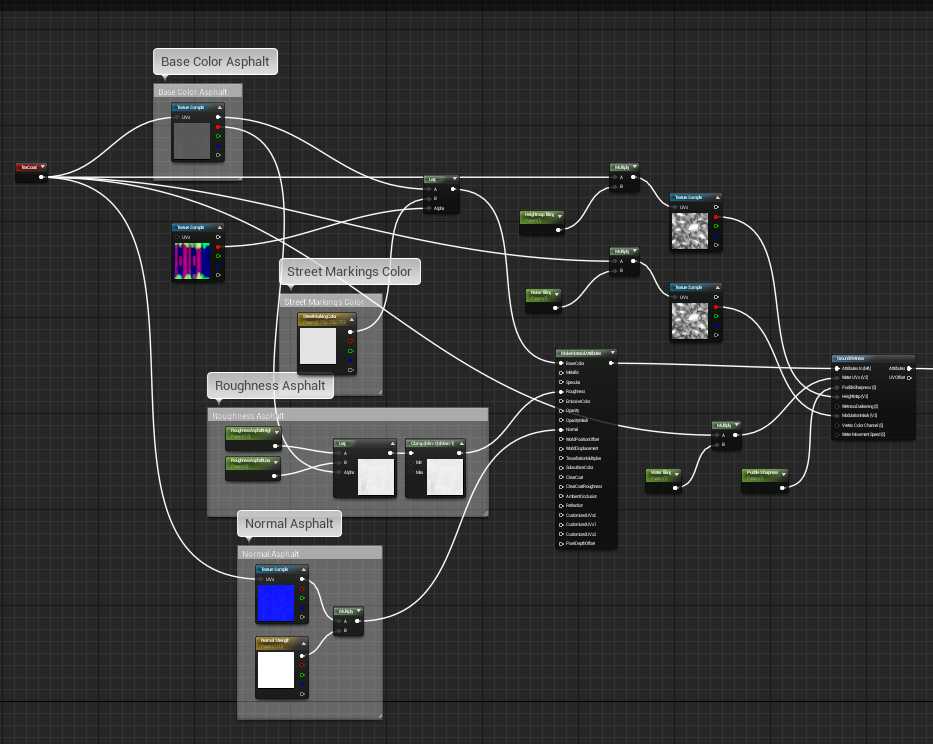
Task: Click Water Tiling parameter output pin
Action: click(x=675, y=488)
